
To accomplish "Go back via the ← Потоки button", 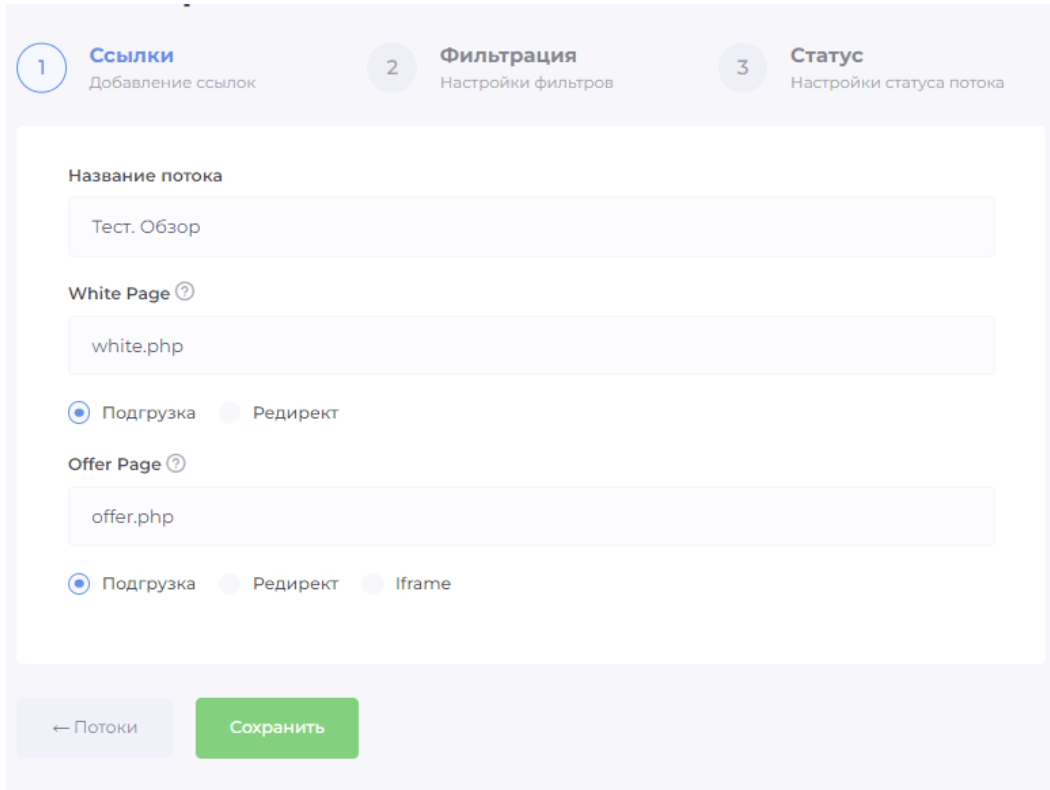I will tap(94, 728).
